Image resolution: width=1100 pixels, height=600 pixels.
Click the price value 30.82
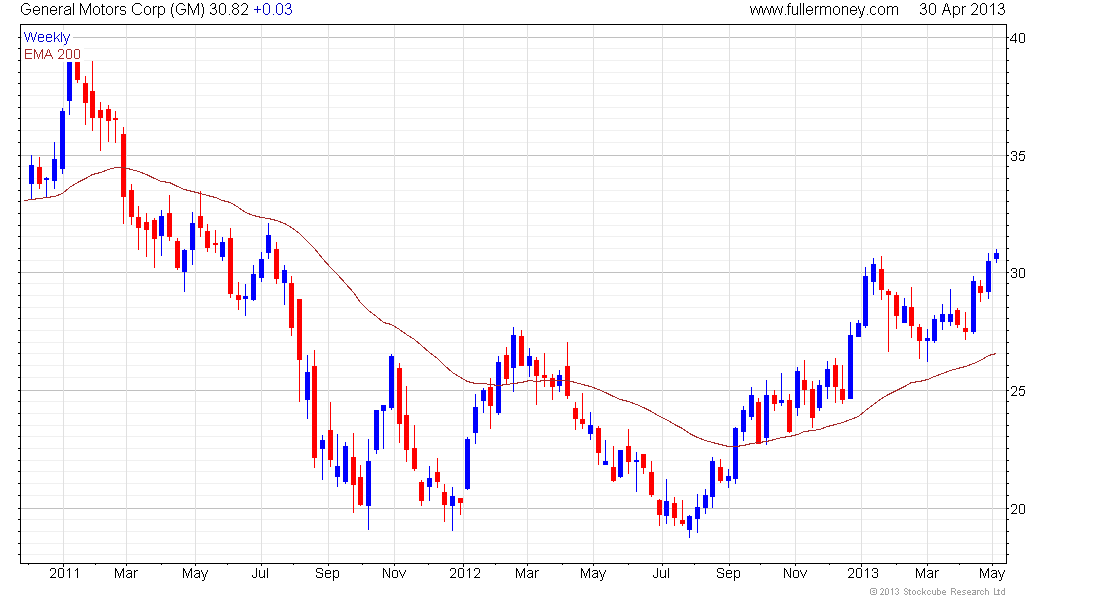[x=229, y=10]
